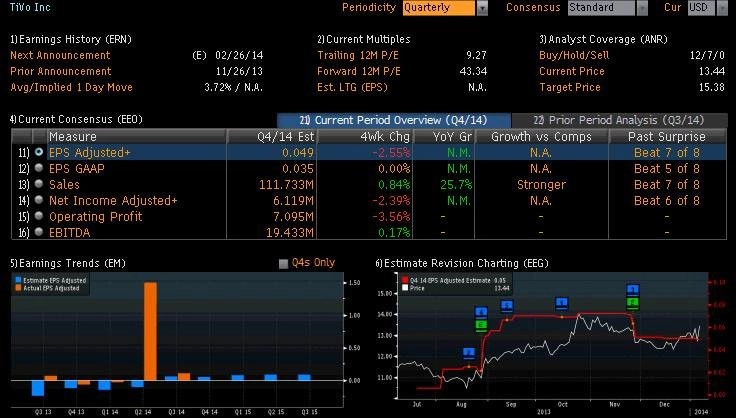Click red Q4 14 EPS Adjusted Estimate swatch
Image resolution: width=736 pixels, height=418 pixels.
(x=405, y=280)
